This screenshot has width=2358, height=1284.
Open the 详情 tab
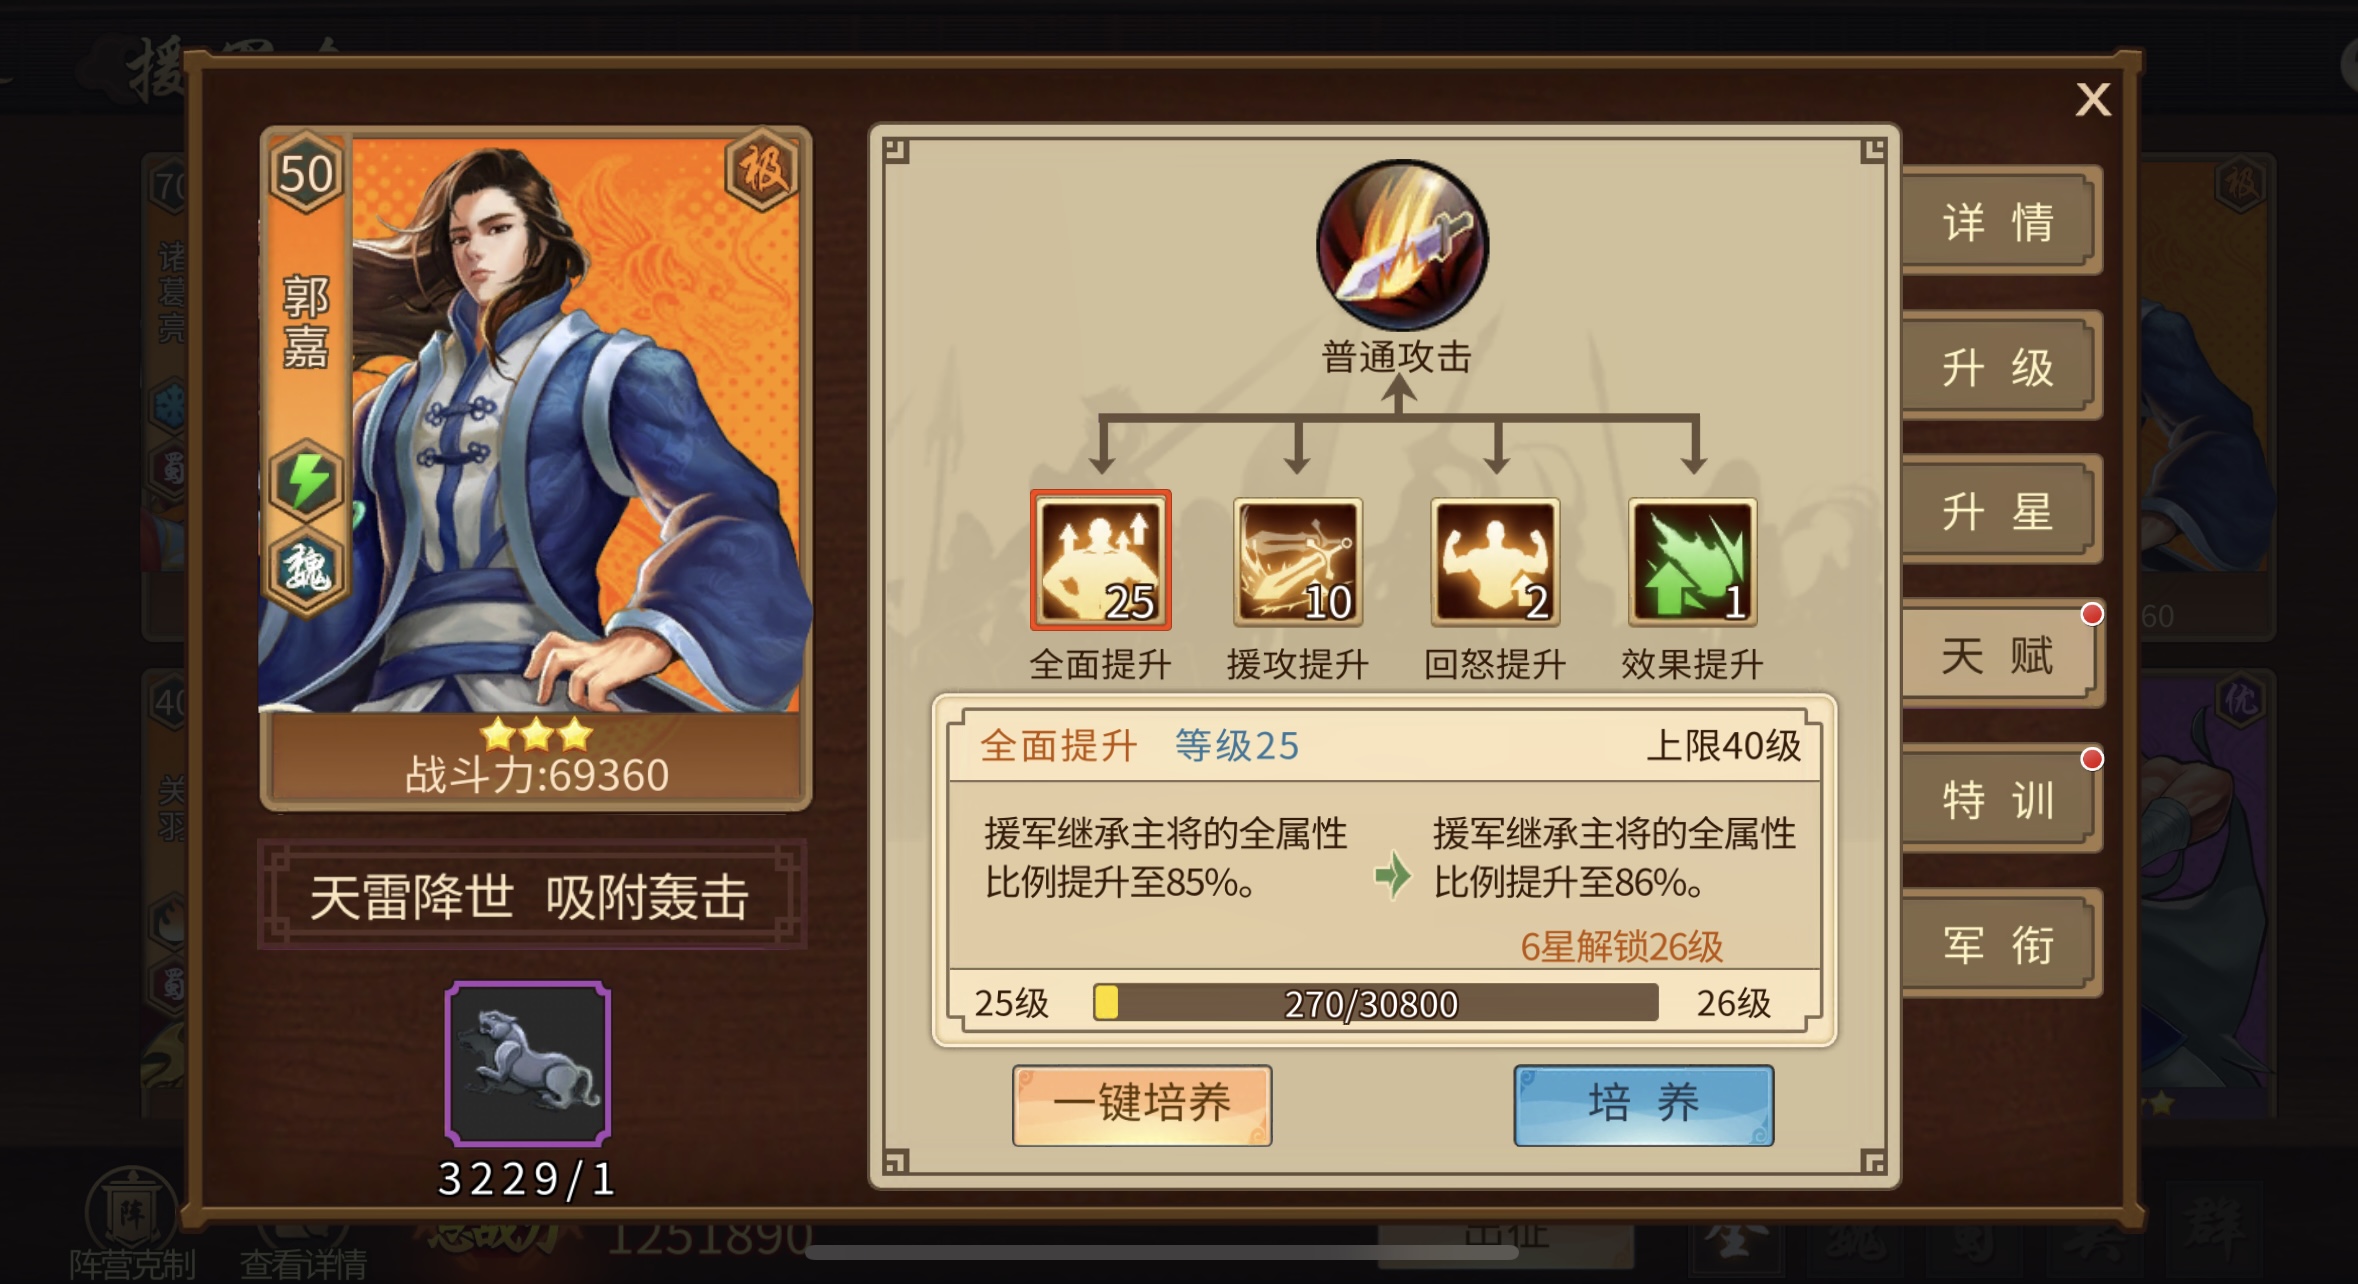coord(1999,221)
